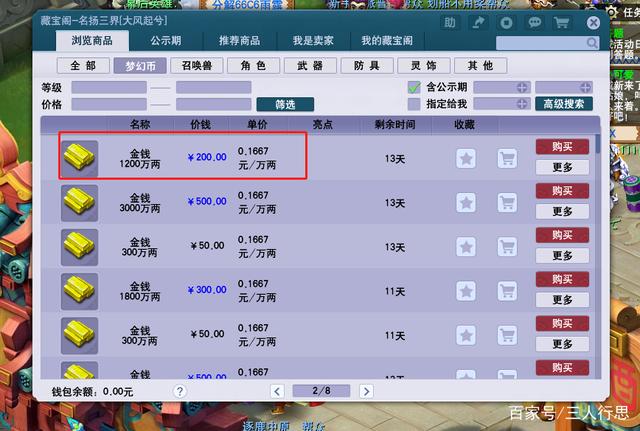640x431 pixels.
Task: Open the chat message bubble icon
Action: pos(535,22)
